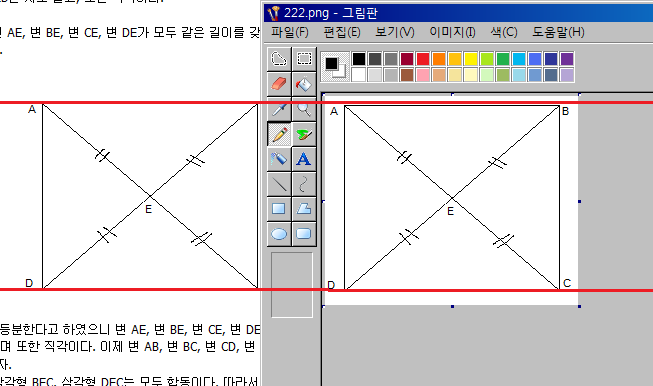Pick the Rectangle shape tool

tap(279, 209)
